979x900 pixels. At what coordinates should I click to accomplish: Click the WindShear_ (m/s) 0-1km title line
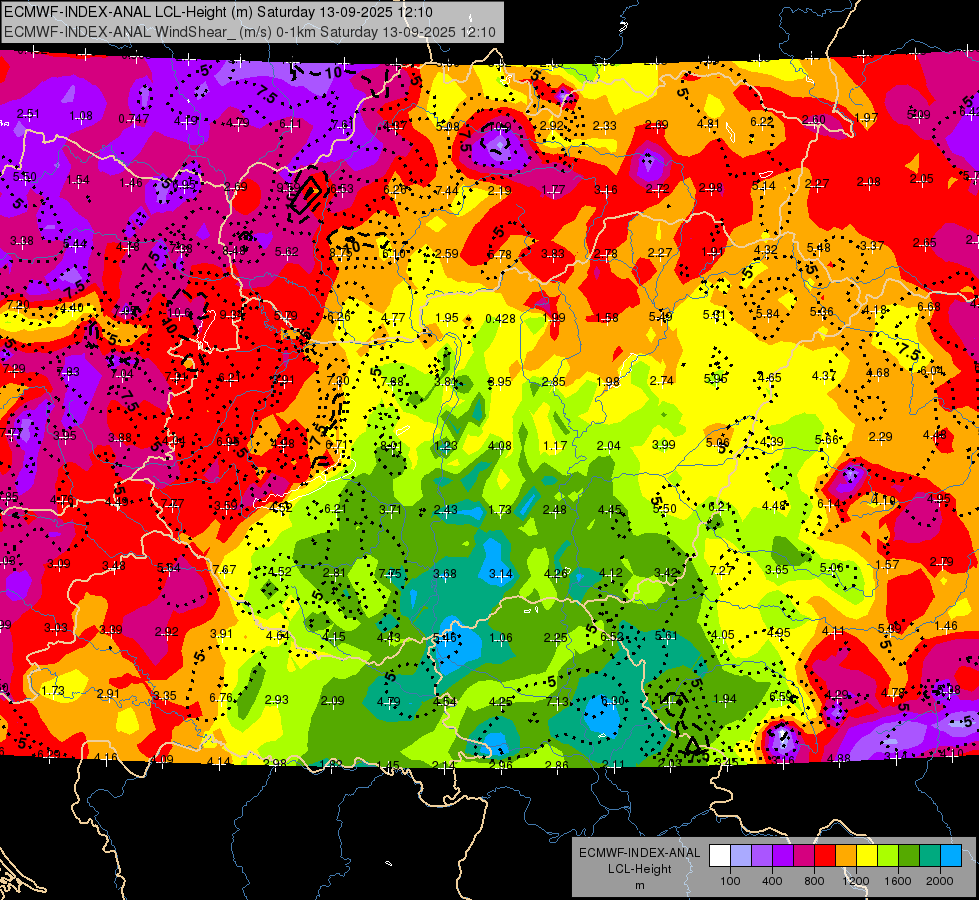pos(250,32)
